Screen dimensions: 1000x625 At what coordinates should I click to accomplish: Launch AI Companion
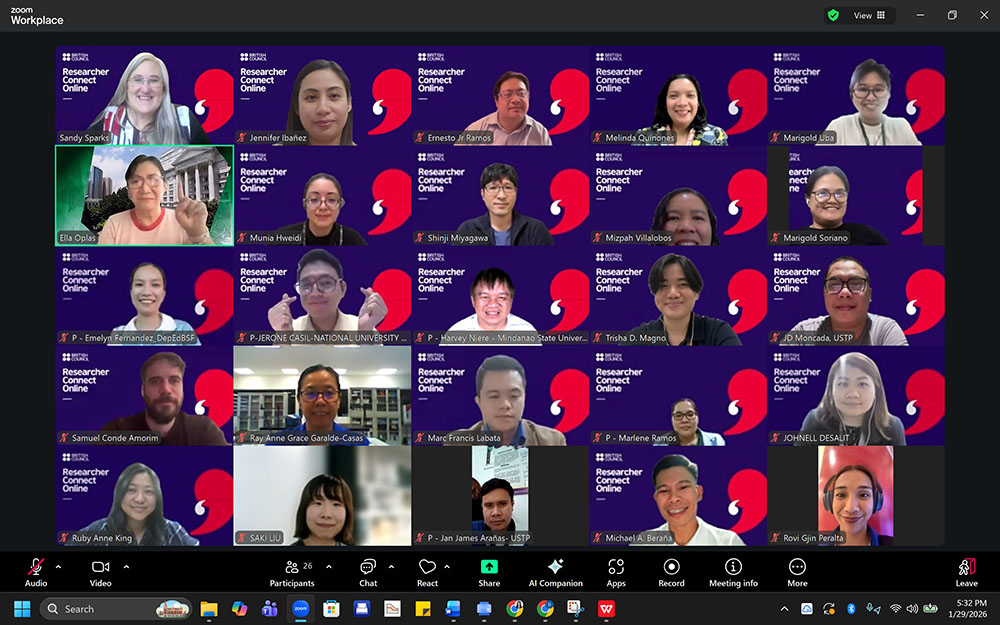click(x=555, y=570)
